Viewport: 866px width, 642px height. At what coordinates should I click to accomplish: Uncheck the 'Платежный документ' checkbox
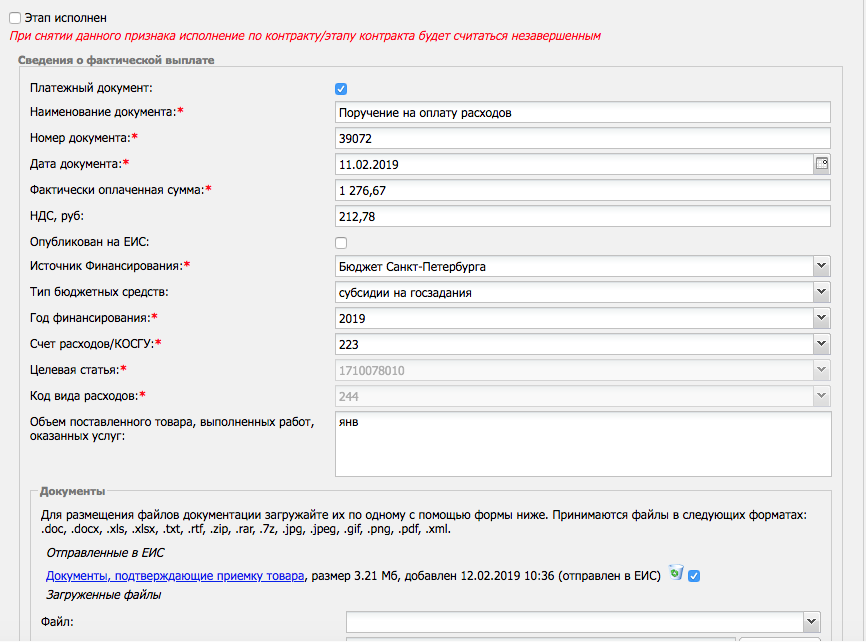pos(341,89)
